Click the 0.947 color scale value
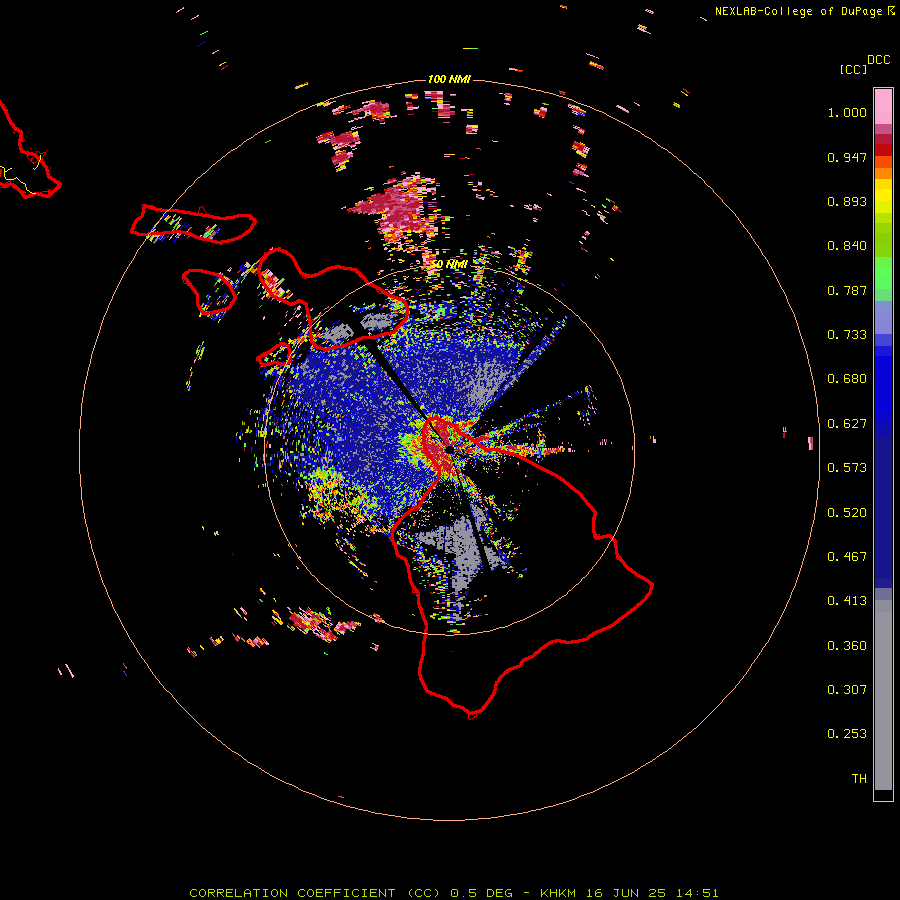Viewport: 900px width, 900px height. click(x=847, y=157)
